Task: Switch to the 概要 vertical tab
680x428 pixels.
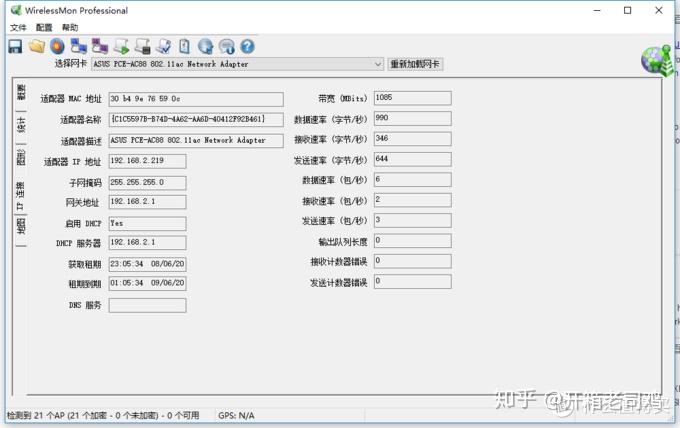Action: click(21, 93)
